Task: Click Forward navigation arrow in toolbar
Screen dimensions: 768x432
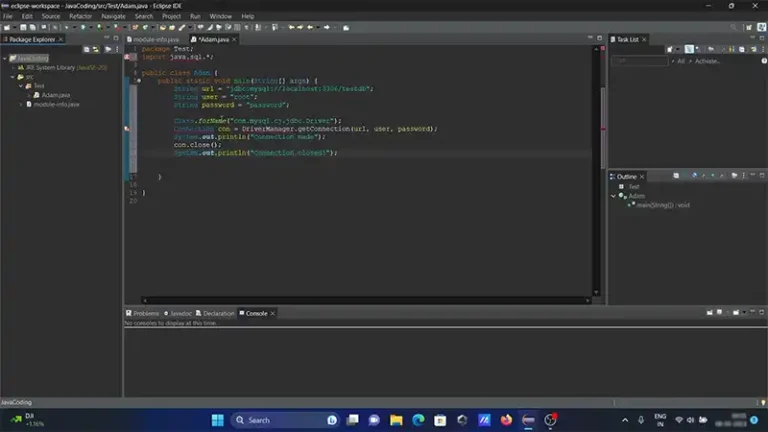Action: pos(327,27)
